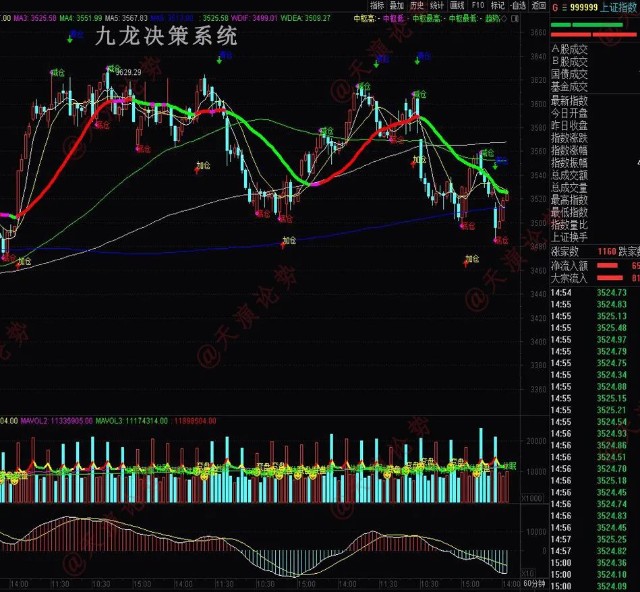Click the 上证指数 index name label
Screen dimensions: 640x592
(618, 7)
